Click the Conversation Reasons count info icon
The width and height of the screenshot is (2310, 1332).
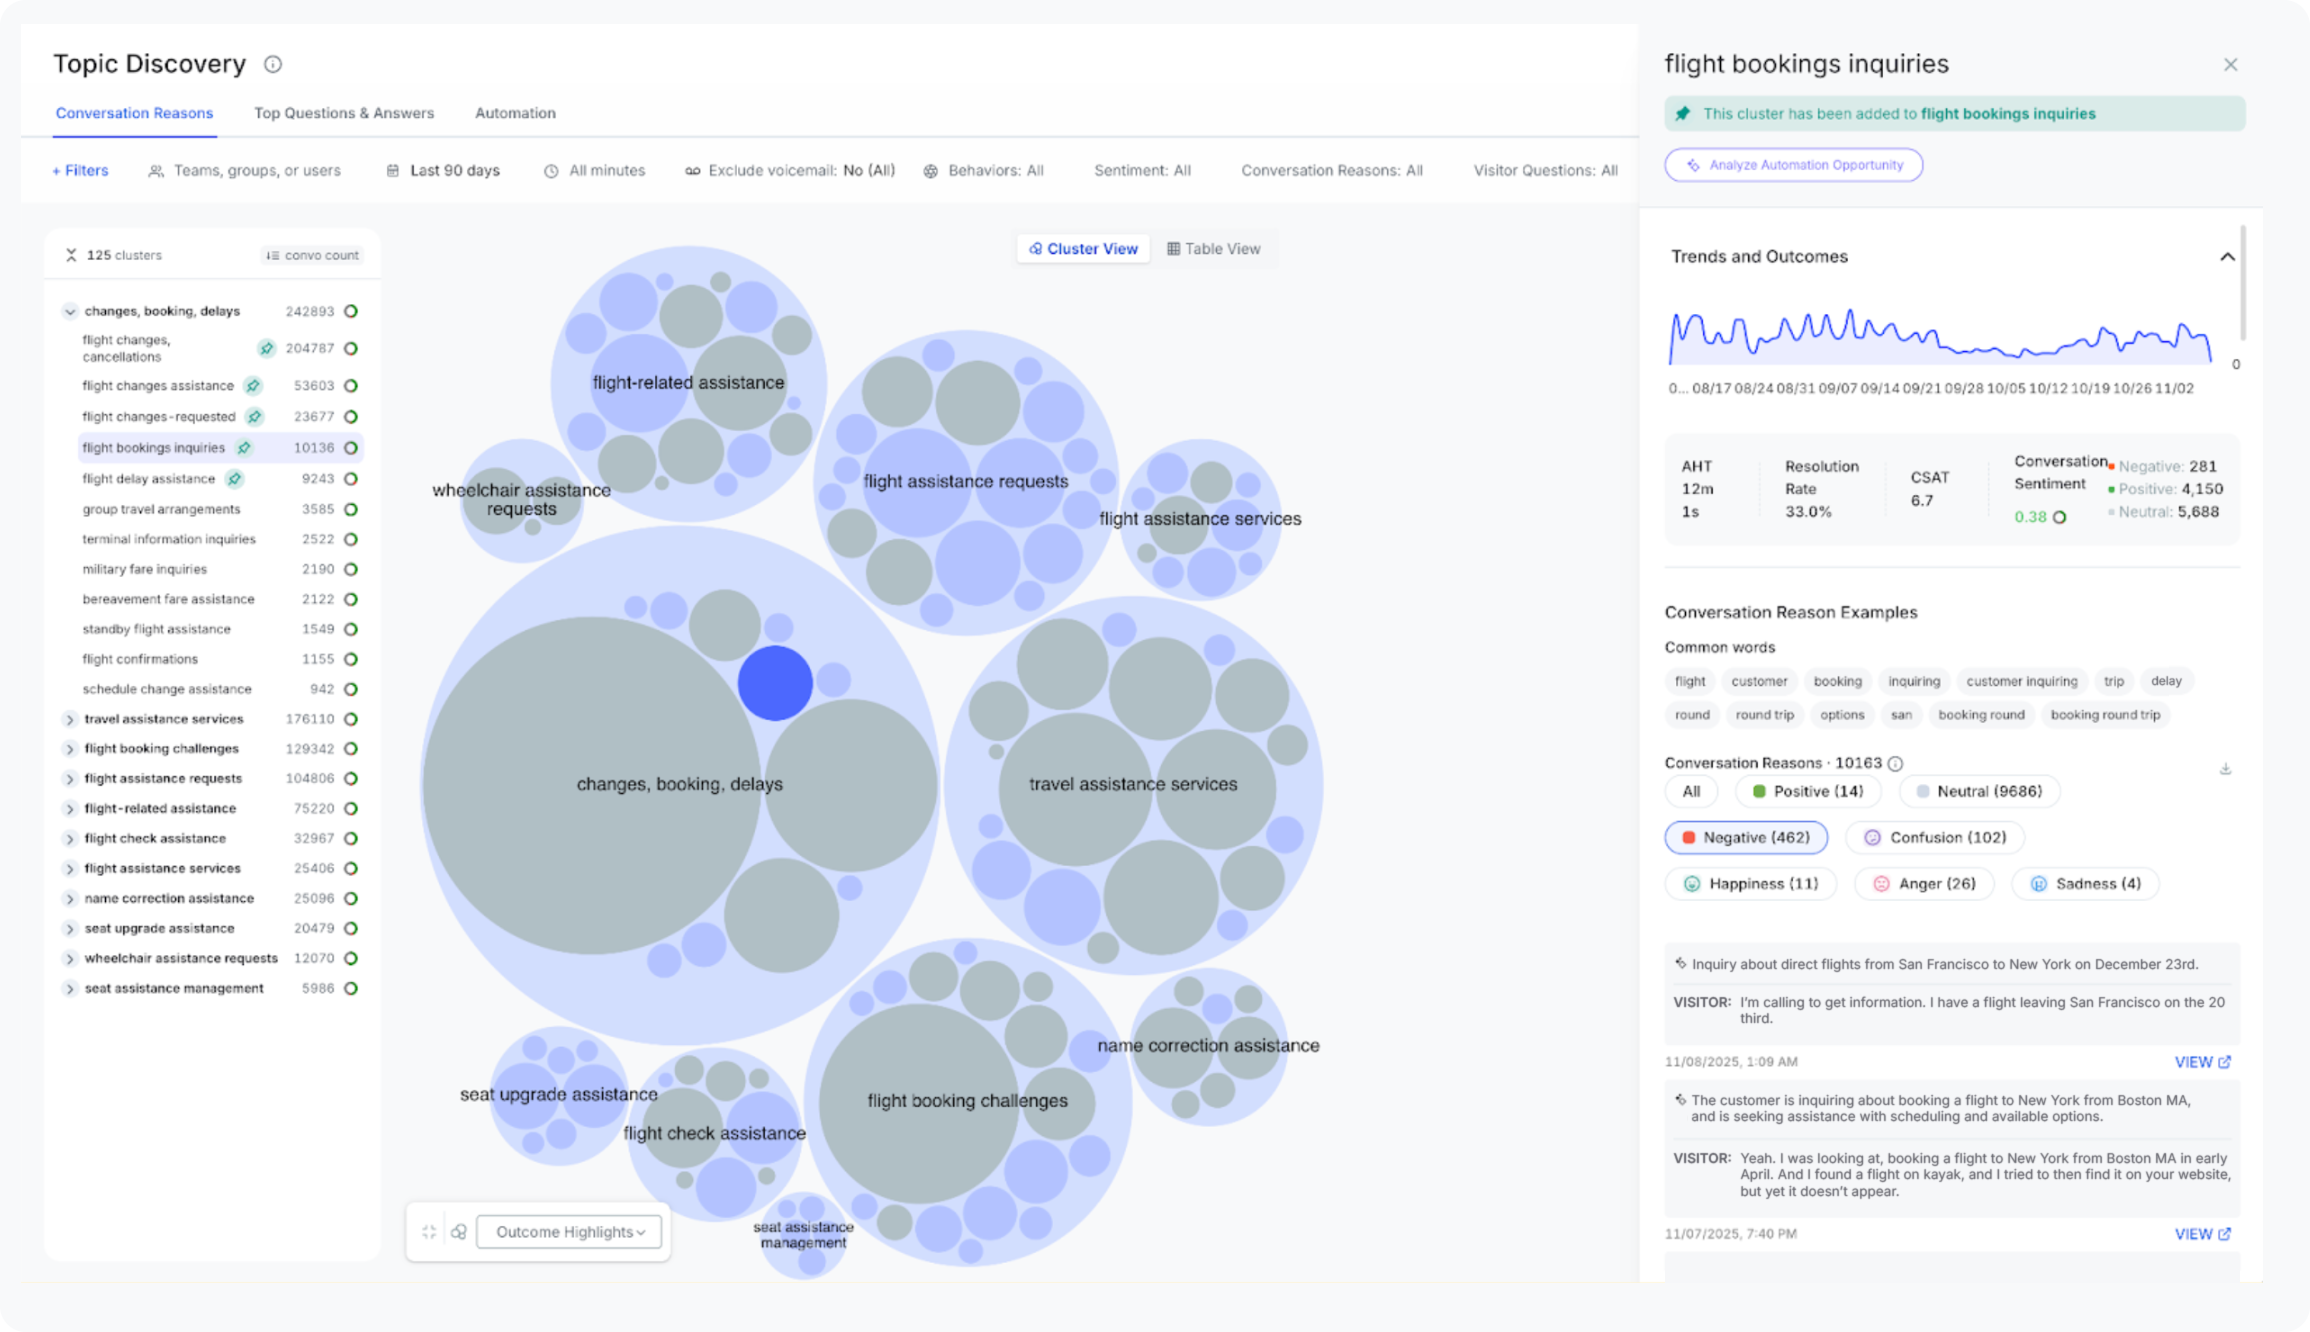(x=1895, y=763)
